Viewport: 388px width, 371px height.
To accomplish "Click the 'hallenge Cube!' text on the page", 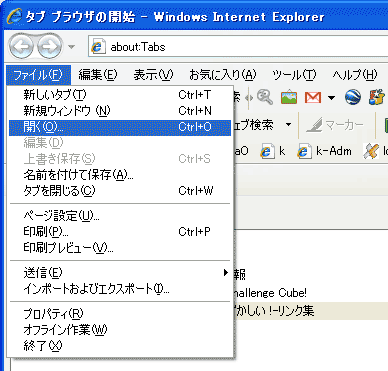I will (x=270, y=293).
